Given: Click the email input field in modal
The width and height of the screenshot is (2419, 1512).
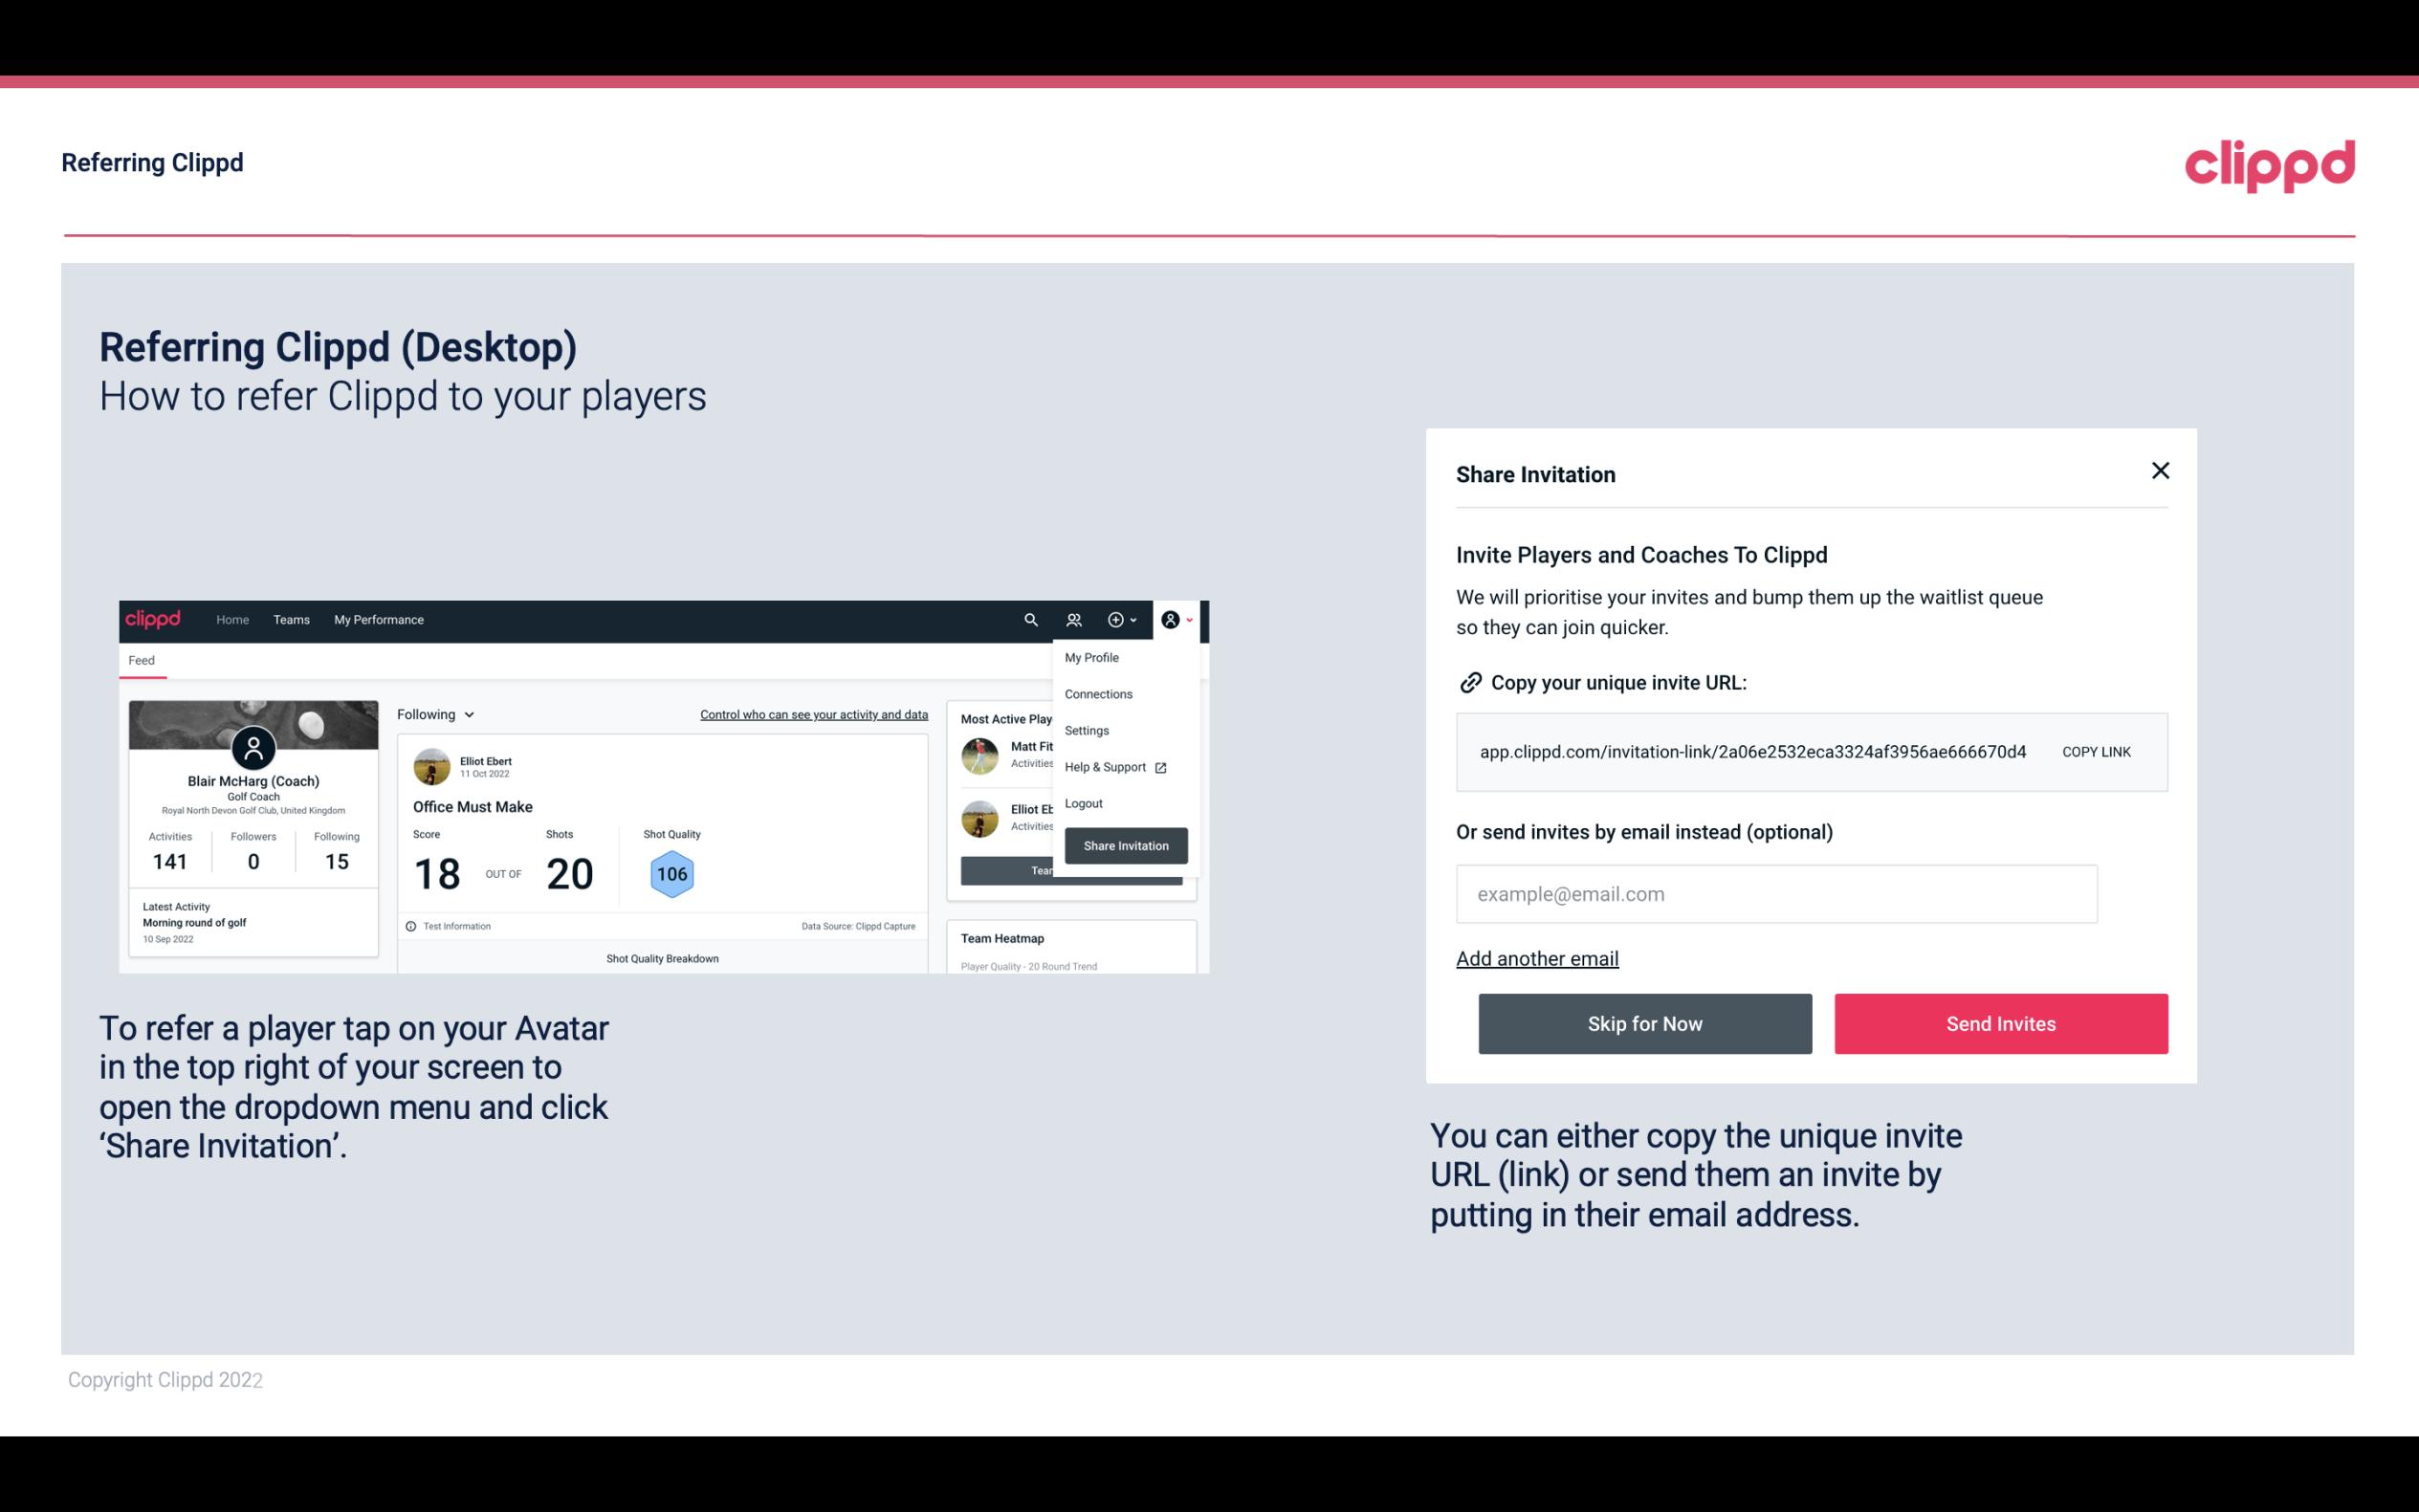Looking at the screenshot, I should tap(1776, 893).
